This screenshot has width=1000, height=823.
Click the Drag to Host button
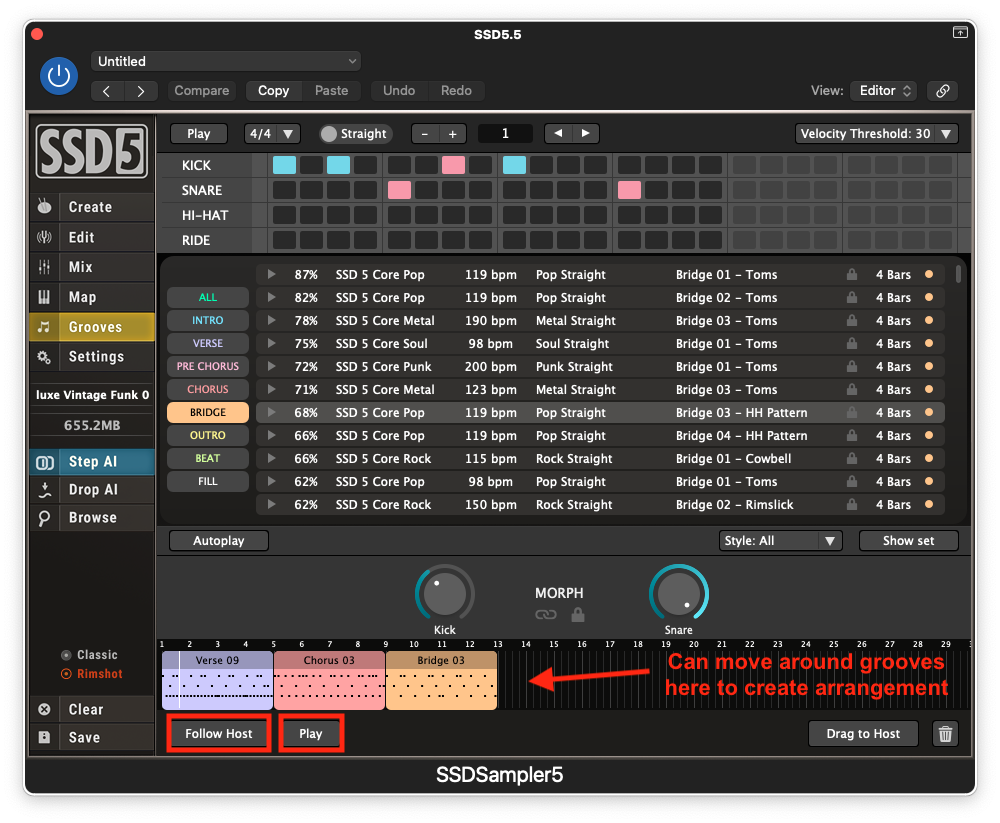863,734
